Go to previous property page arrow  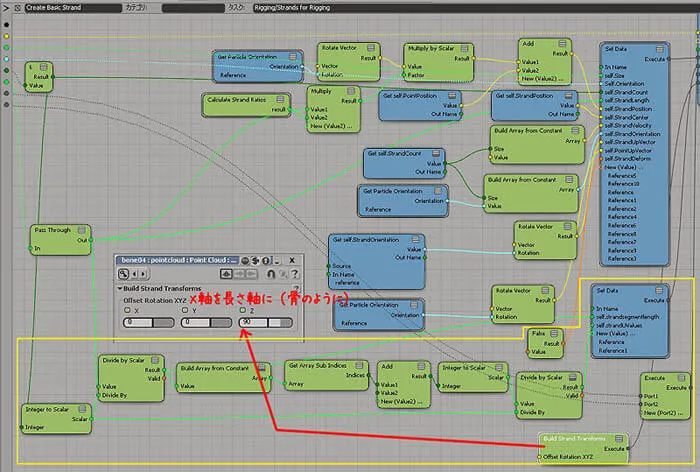pos(135,274)
